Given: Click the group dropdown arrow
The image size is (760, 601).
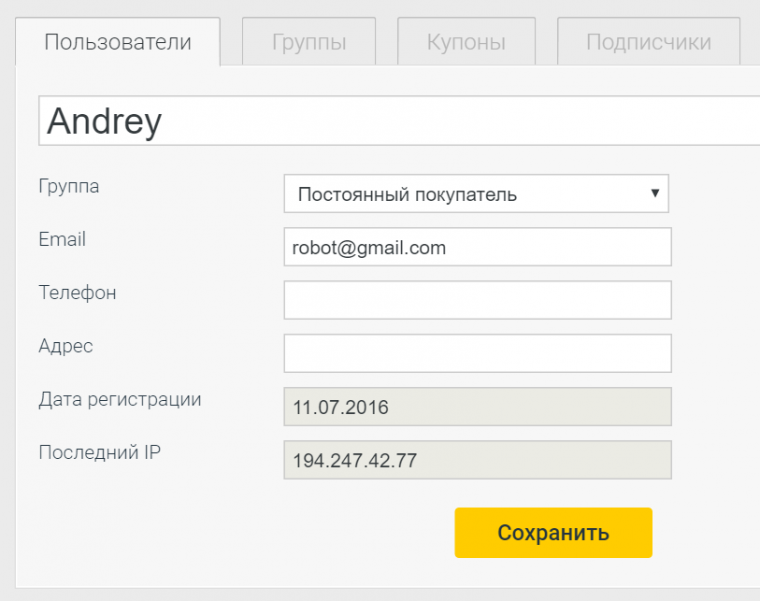Looking at the screenshot, I should point(655,193).
